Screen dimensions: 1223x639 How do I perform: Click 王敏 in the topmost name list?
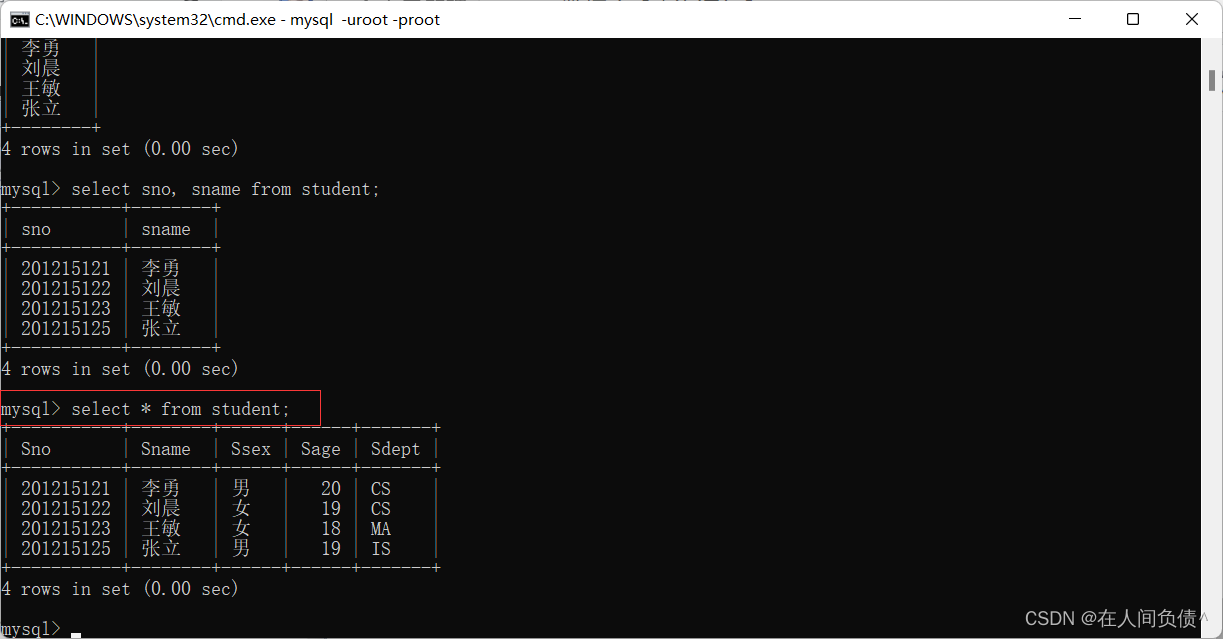point(41,88)
